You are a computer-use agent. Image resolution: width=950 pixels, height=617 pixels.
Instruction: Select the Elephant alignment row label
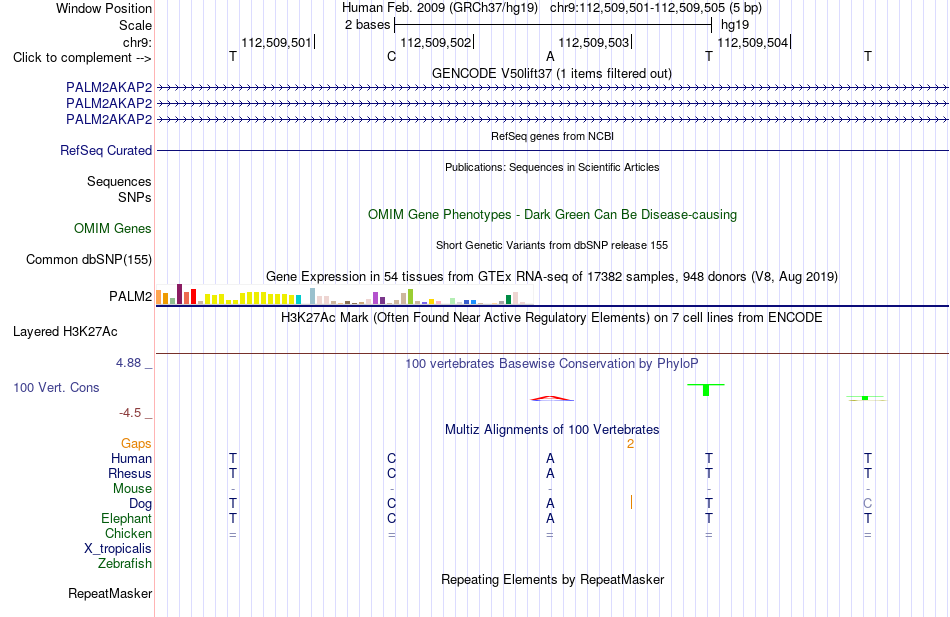(127, 519)
